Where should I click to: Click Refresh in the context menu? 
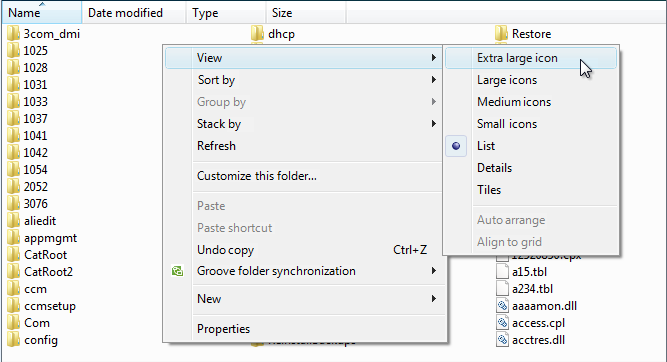click(x=305, y=146)
